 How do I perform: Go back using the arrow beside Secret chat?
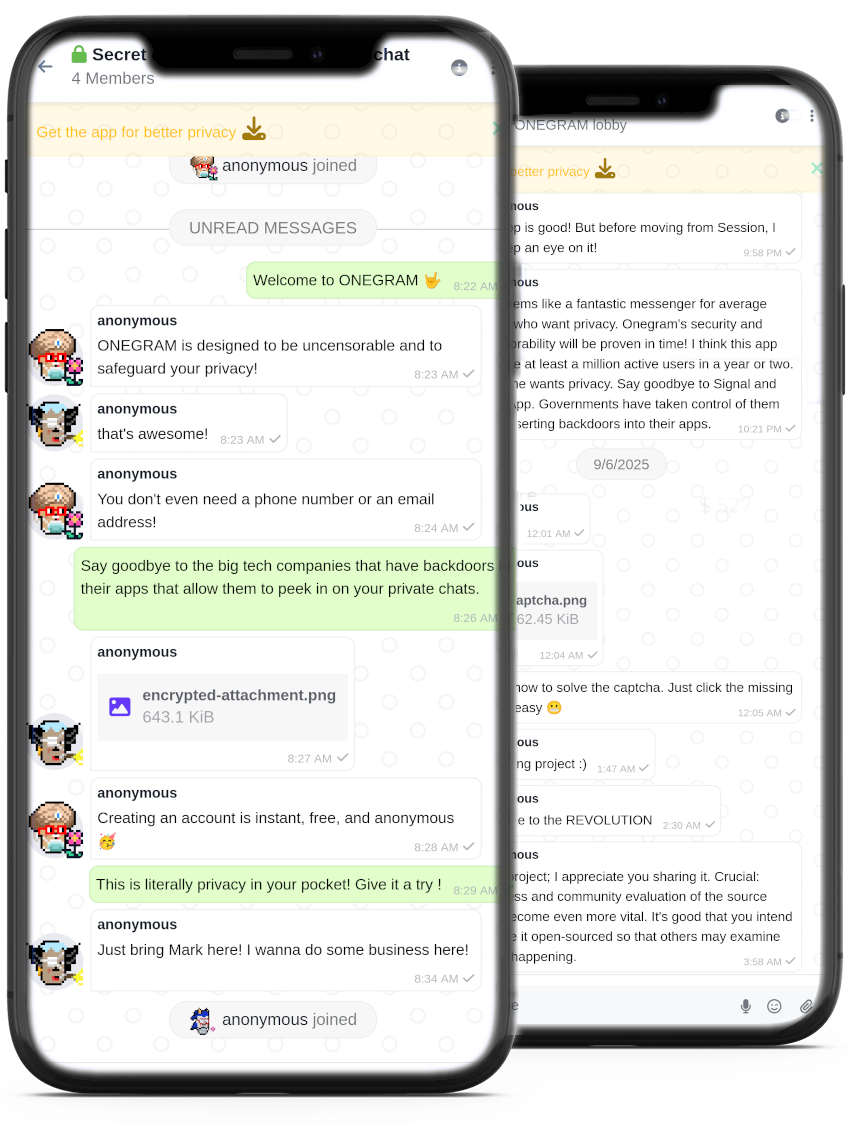pos(45,67)
